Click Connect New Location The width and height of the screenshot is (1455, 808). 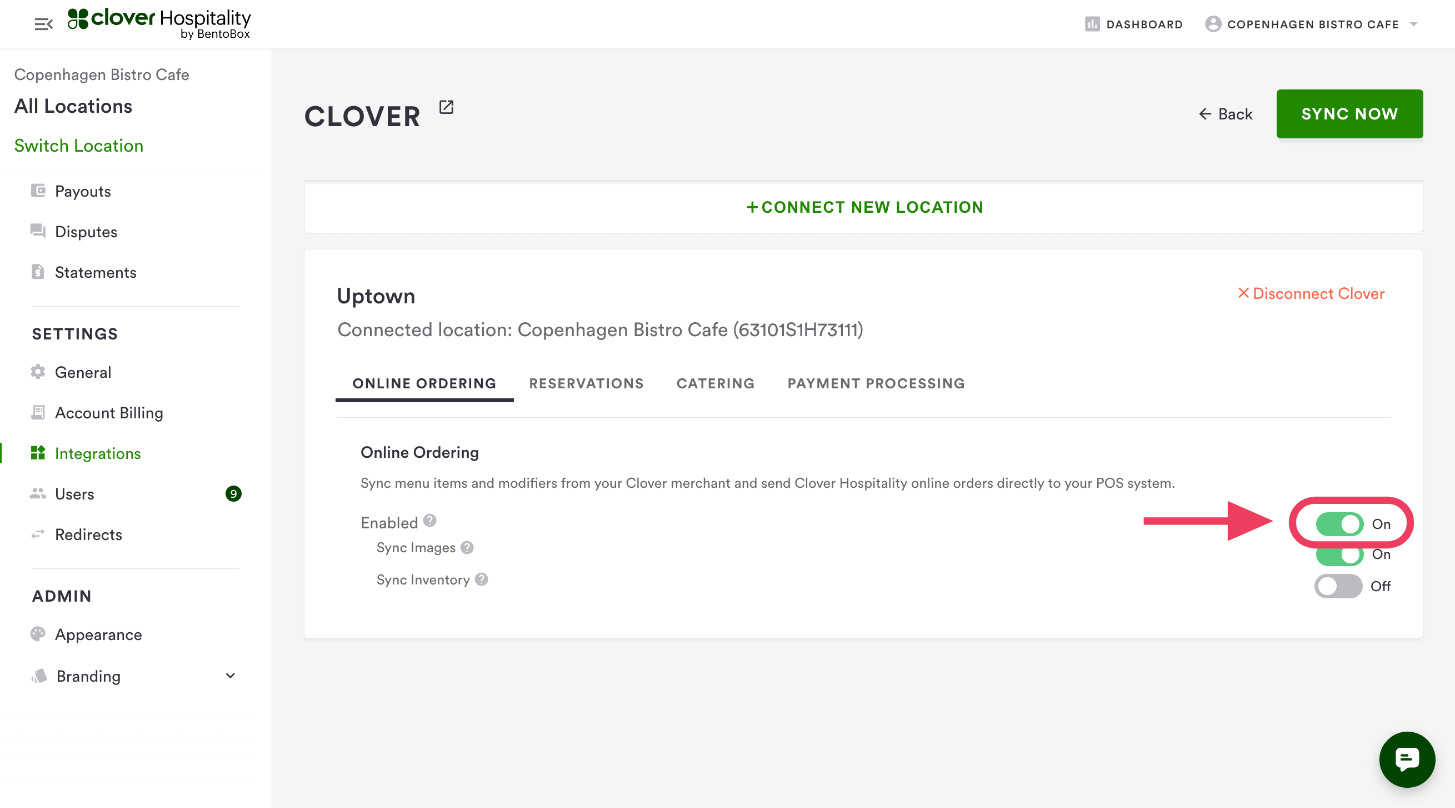pyautogui.click(x=864, y=208)
